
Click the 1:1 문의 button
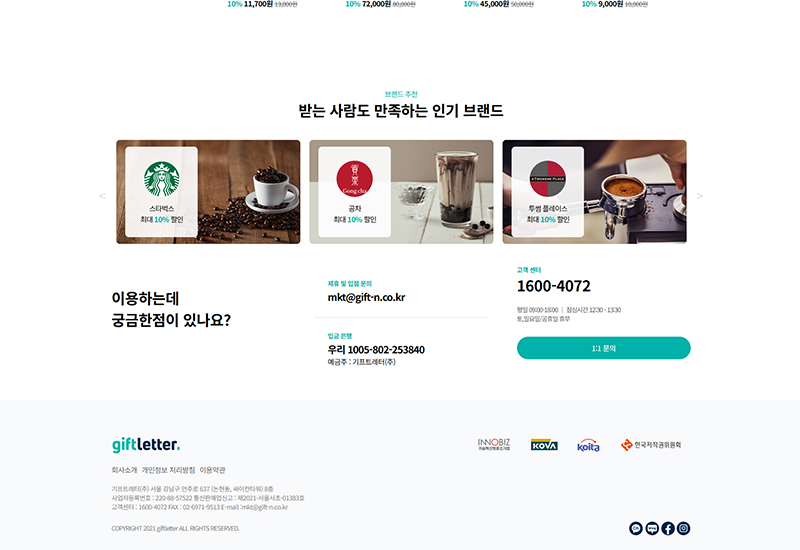(604, 348)
